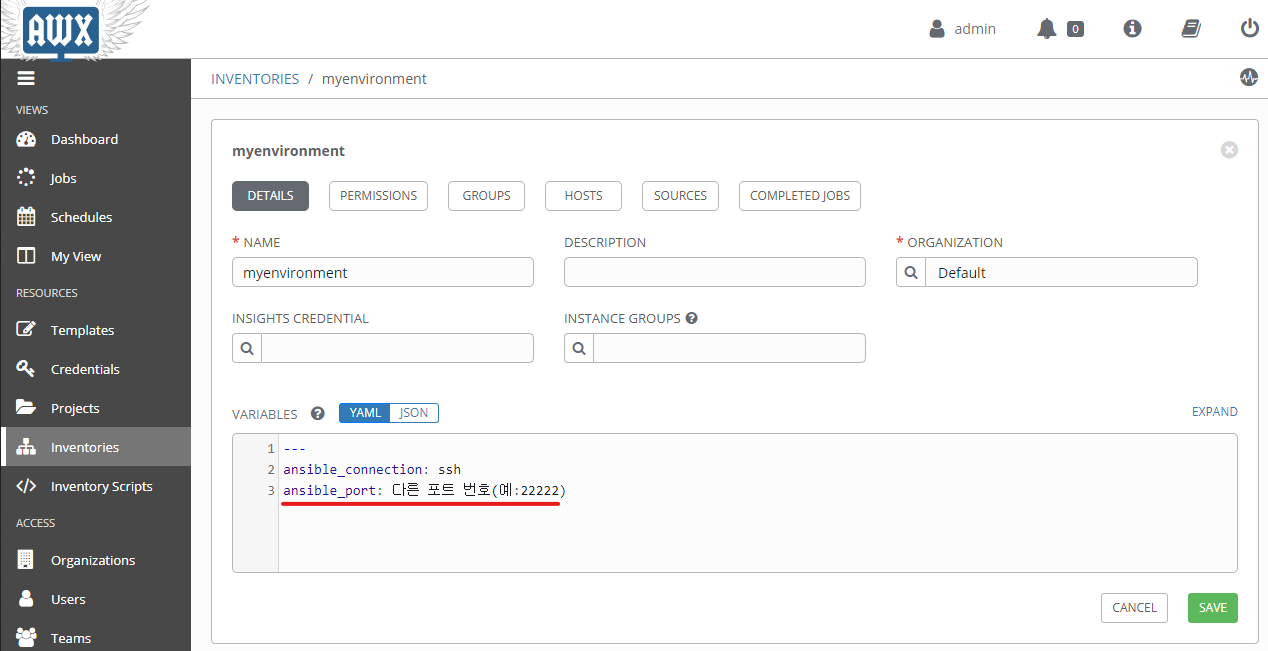
Task: Open Jobs in sidebar
Action: click(x=95, y=178)
